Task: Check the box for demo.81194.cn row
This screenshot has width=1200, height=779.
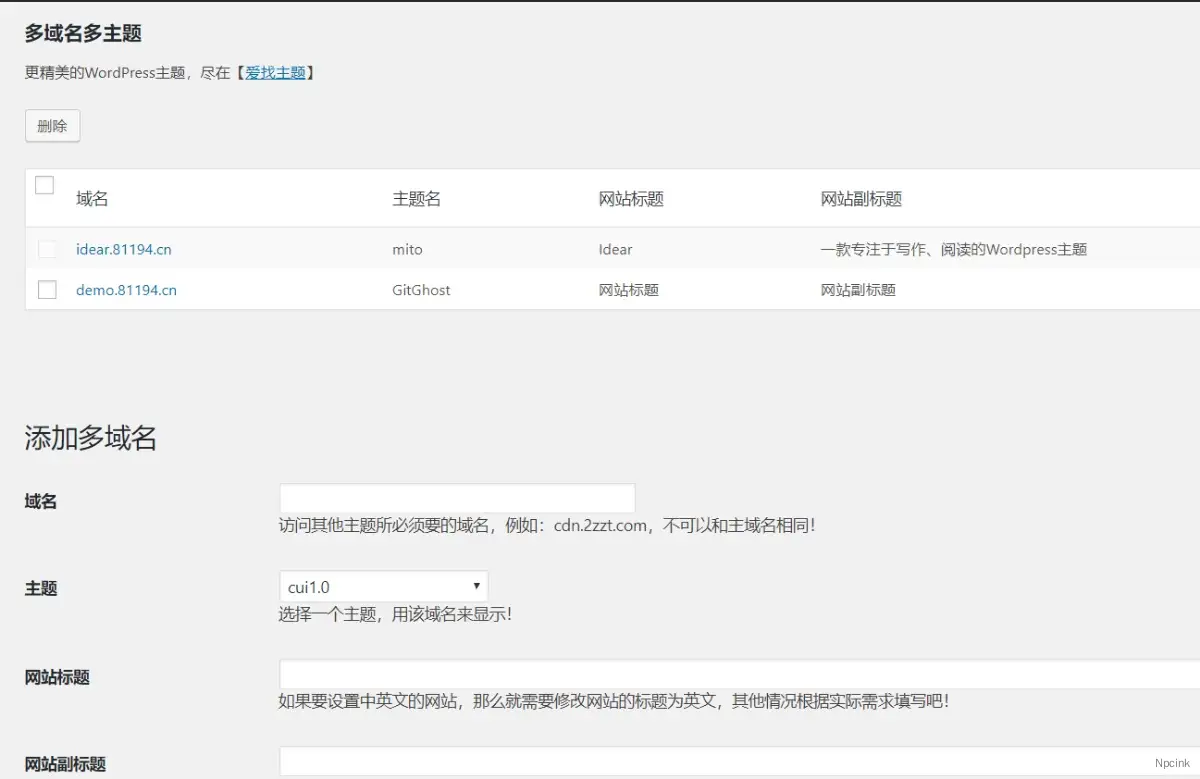Action: tap(47, 290)
